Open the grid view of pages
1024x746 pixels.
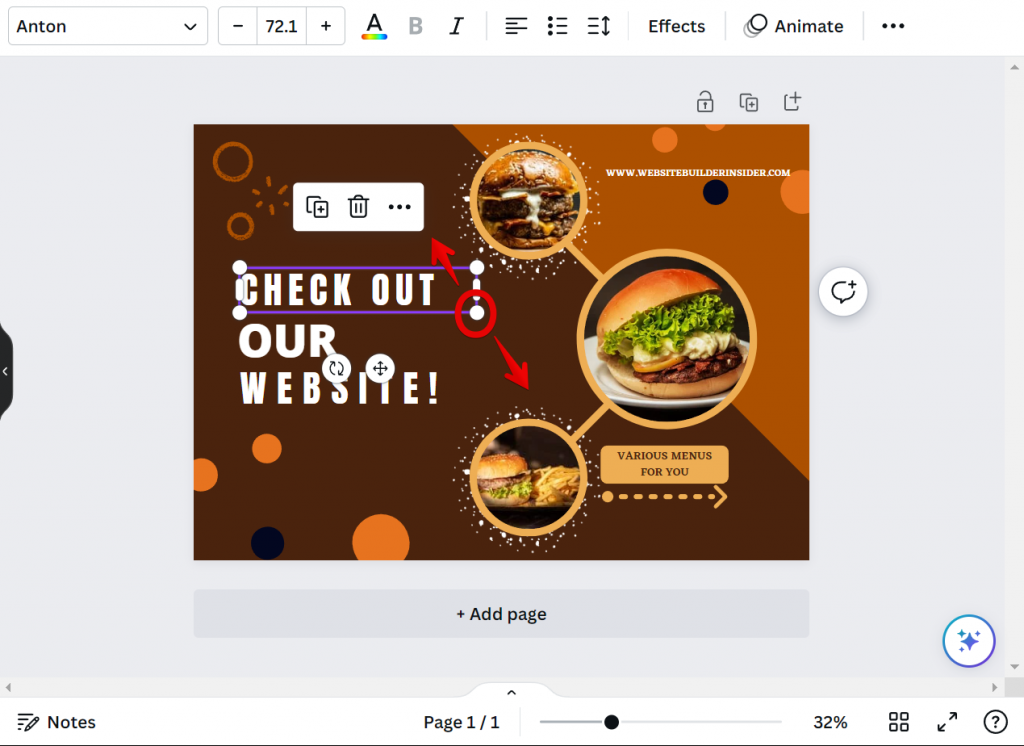point(897,721)
